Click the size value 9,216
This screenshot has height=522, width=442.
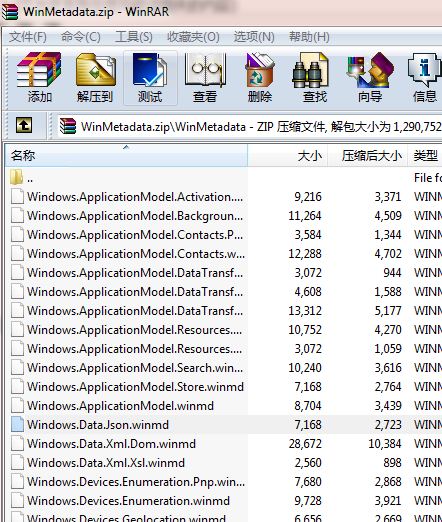coord(308,197)
